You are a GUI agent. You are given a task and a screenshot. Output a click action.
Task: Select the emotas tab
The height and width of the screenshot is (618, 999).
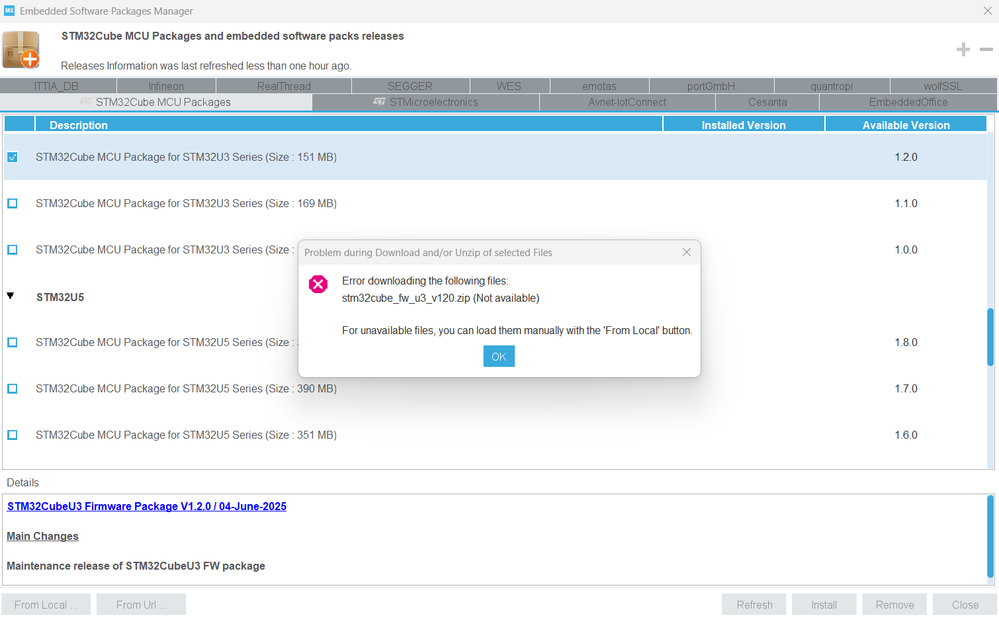(x=600, y=86)
